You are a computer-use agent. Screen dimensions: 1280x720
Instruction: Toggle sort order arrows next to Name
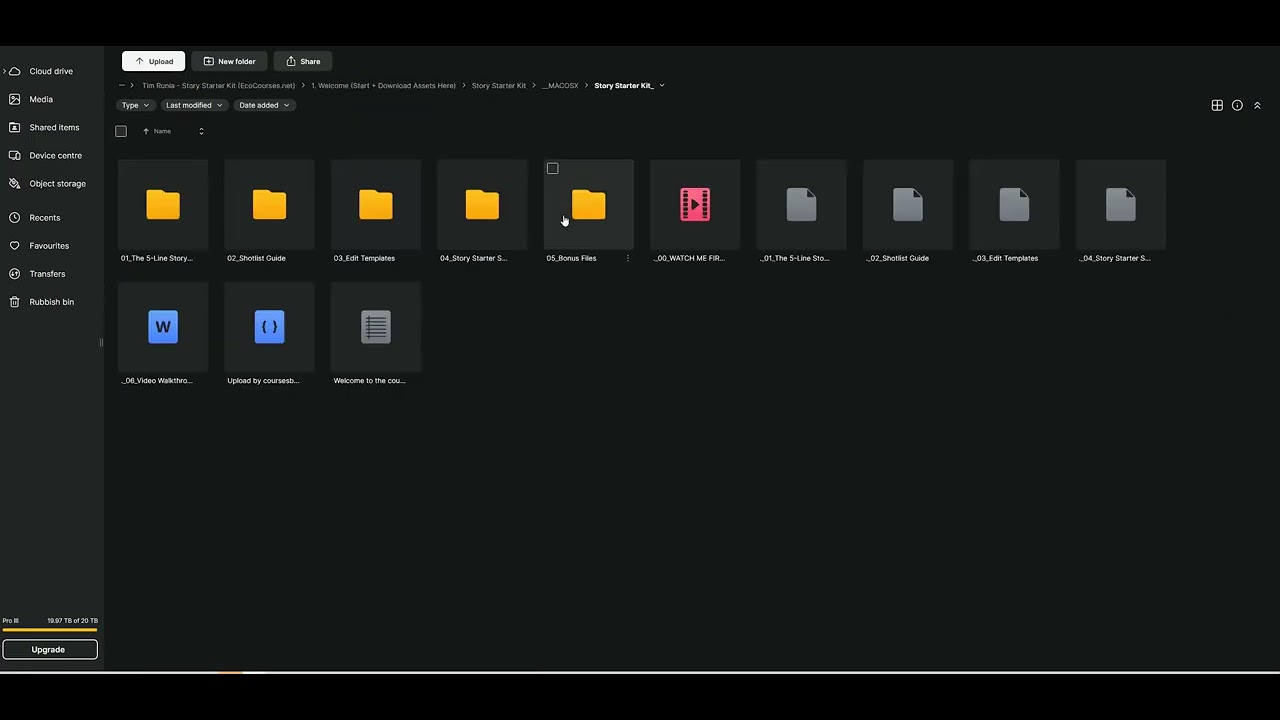point(201,131)
